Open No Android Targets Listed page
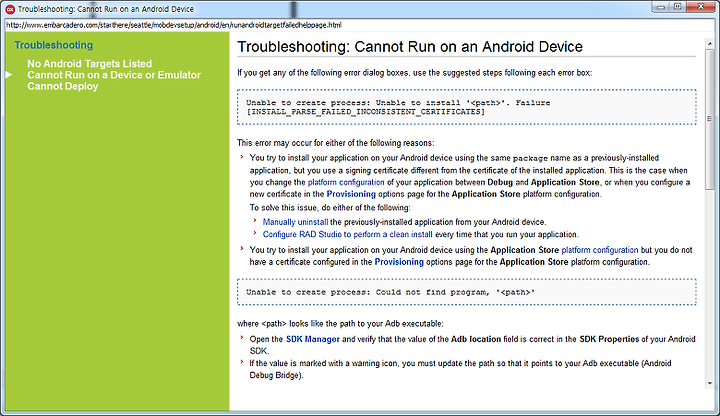 pos(90,64)
